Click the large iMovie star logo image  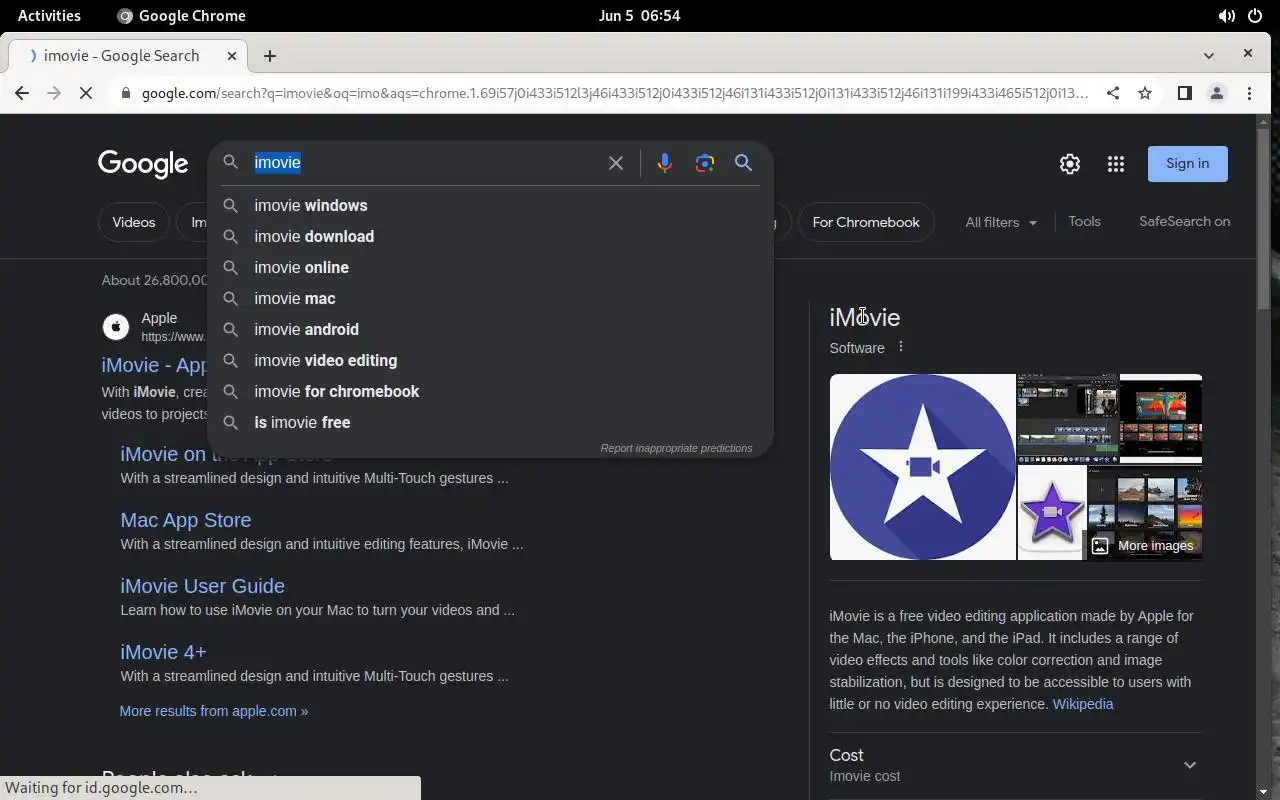click(922, 467)
